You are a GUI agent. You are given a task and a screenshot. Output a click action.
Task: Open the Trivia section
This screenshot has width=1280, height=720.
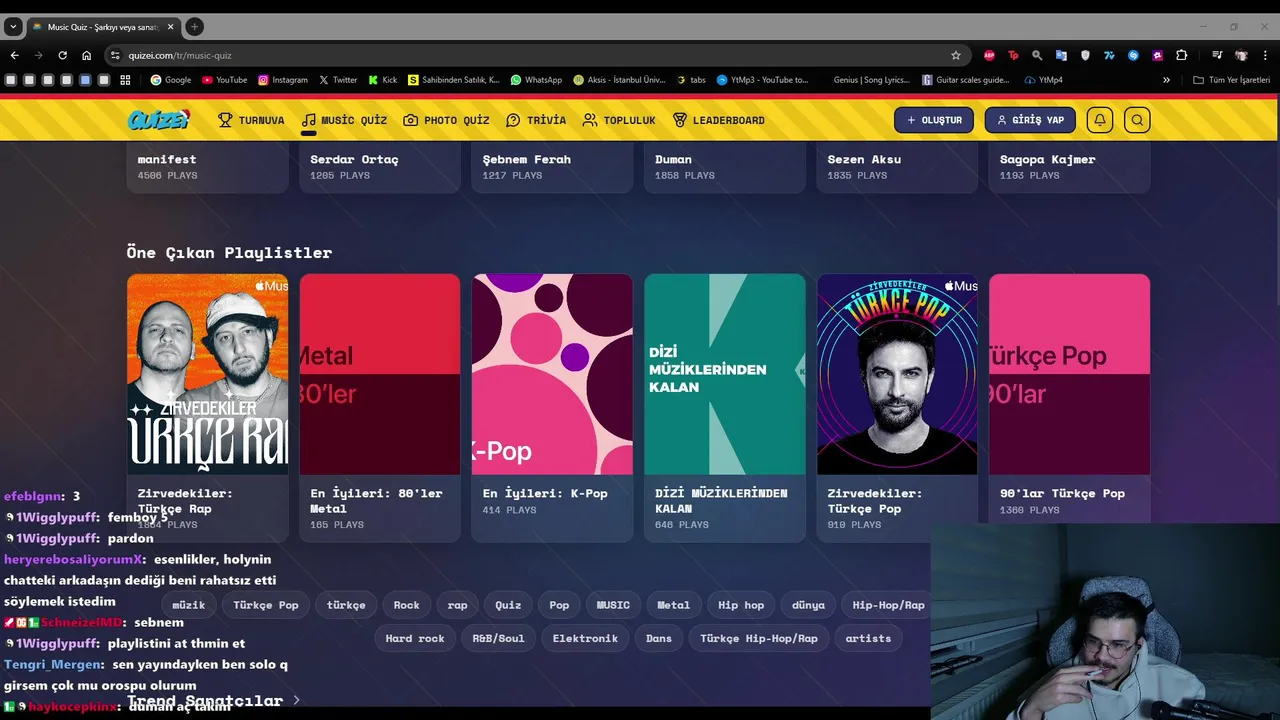(536, 120)
